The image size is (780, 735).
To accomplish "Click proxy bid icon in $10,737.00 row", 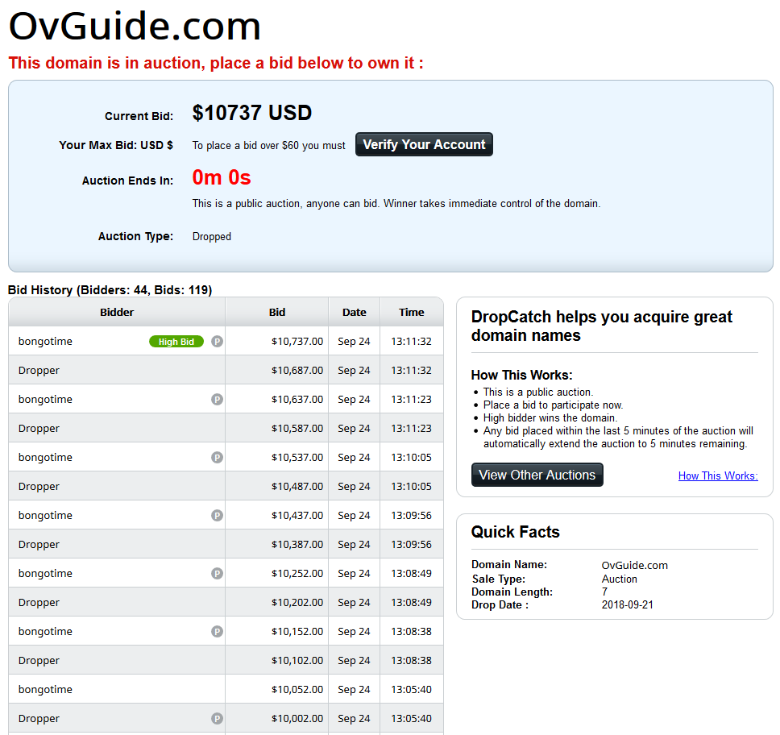I will pyautogui.click(x=217, y=341).
